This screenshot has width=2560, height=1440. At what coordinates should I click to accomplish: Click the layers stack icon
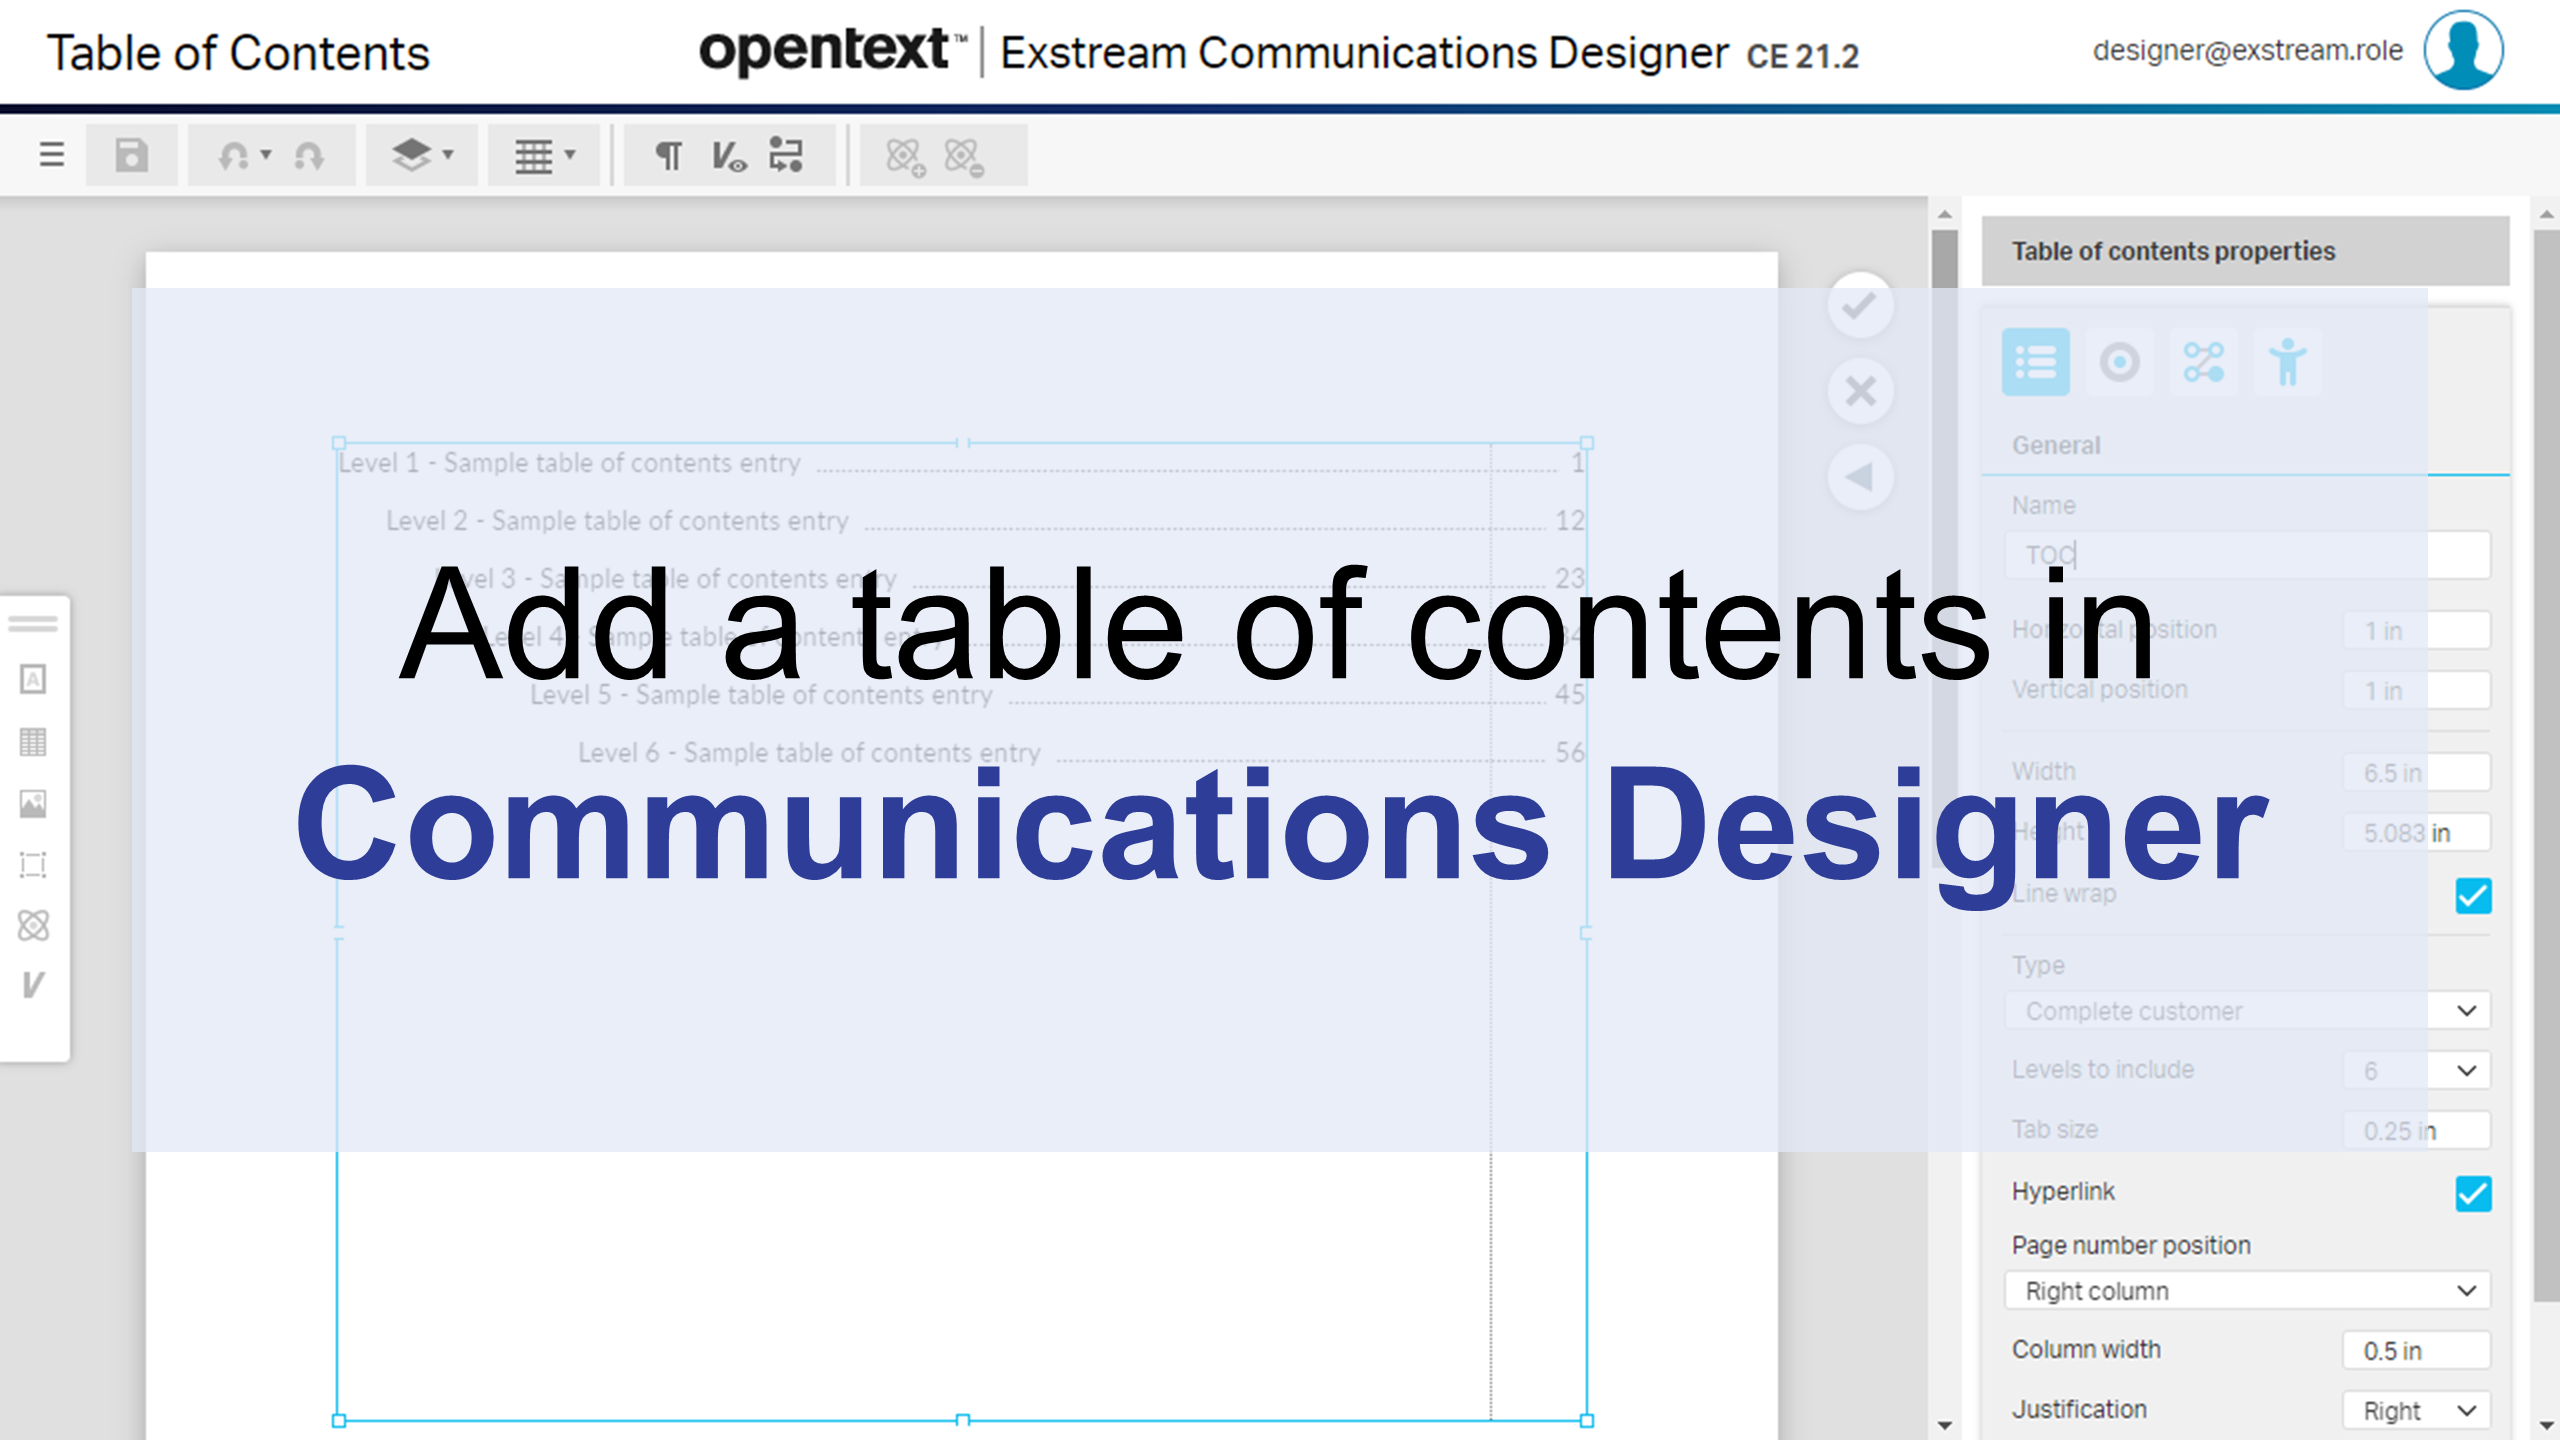tap(411, 155)
